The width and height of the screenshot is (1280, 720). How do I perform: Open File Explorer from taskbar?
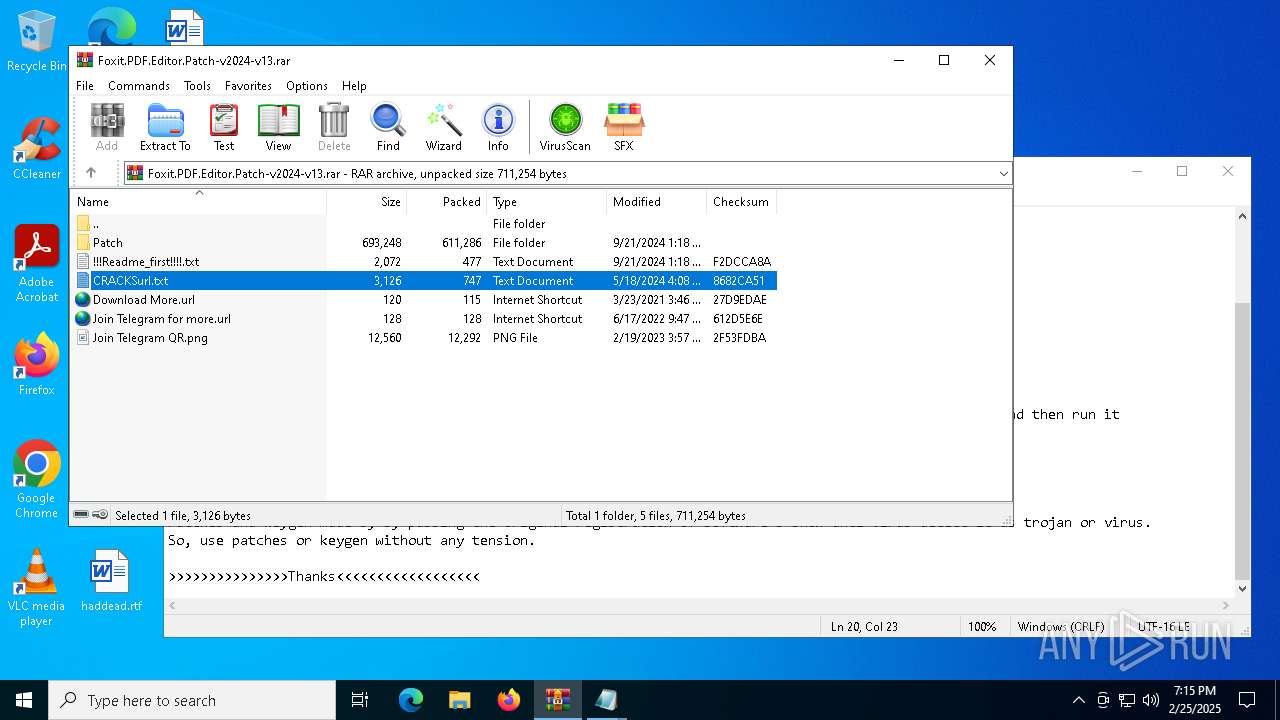(x=460, y=700)
